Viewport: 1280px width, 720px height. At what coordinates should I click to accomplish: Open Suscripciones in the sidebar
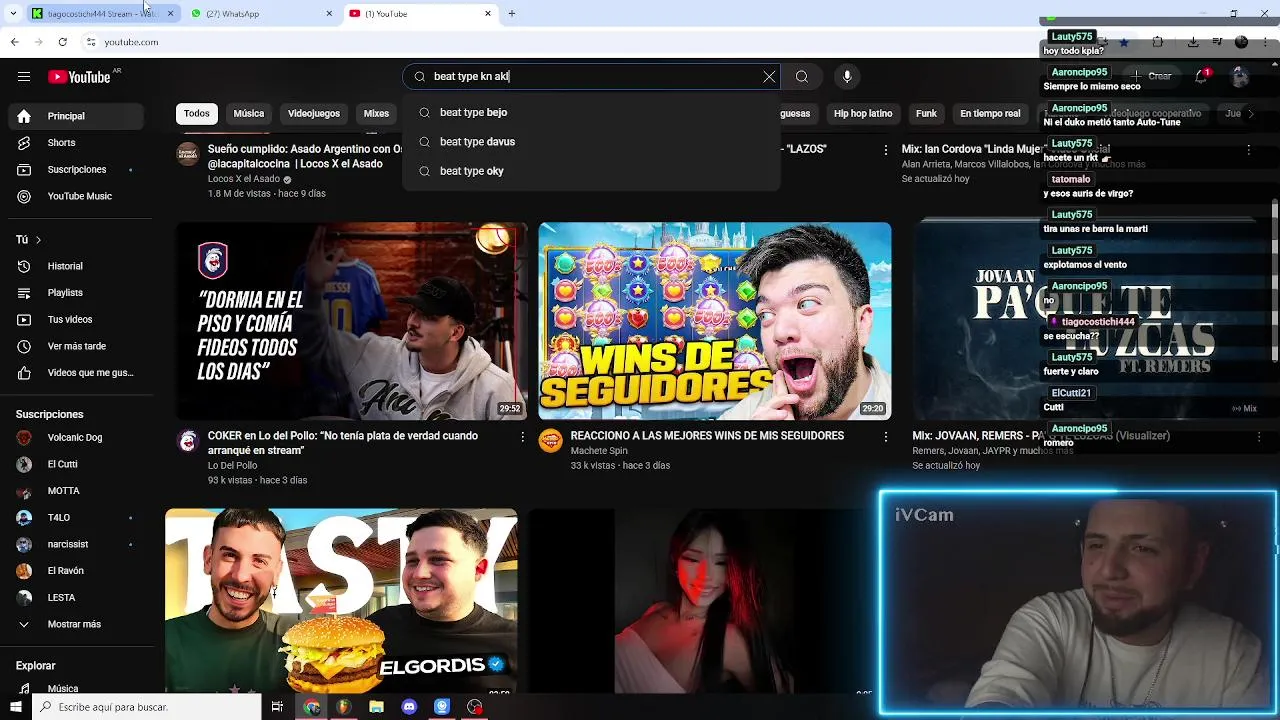pyautogui.click(x=76, y=170)
